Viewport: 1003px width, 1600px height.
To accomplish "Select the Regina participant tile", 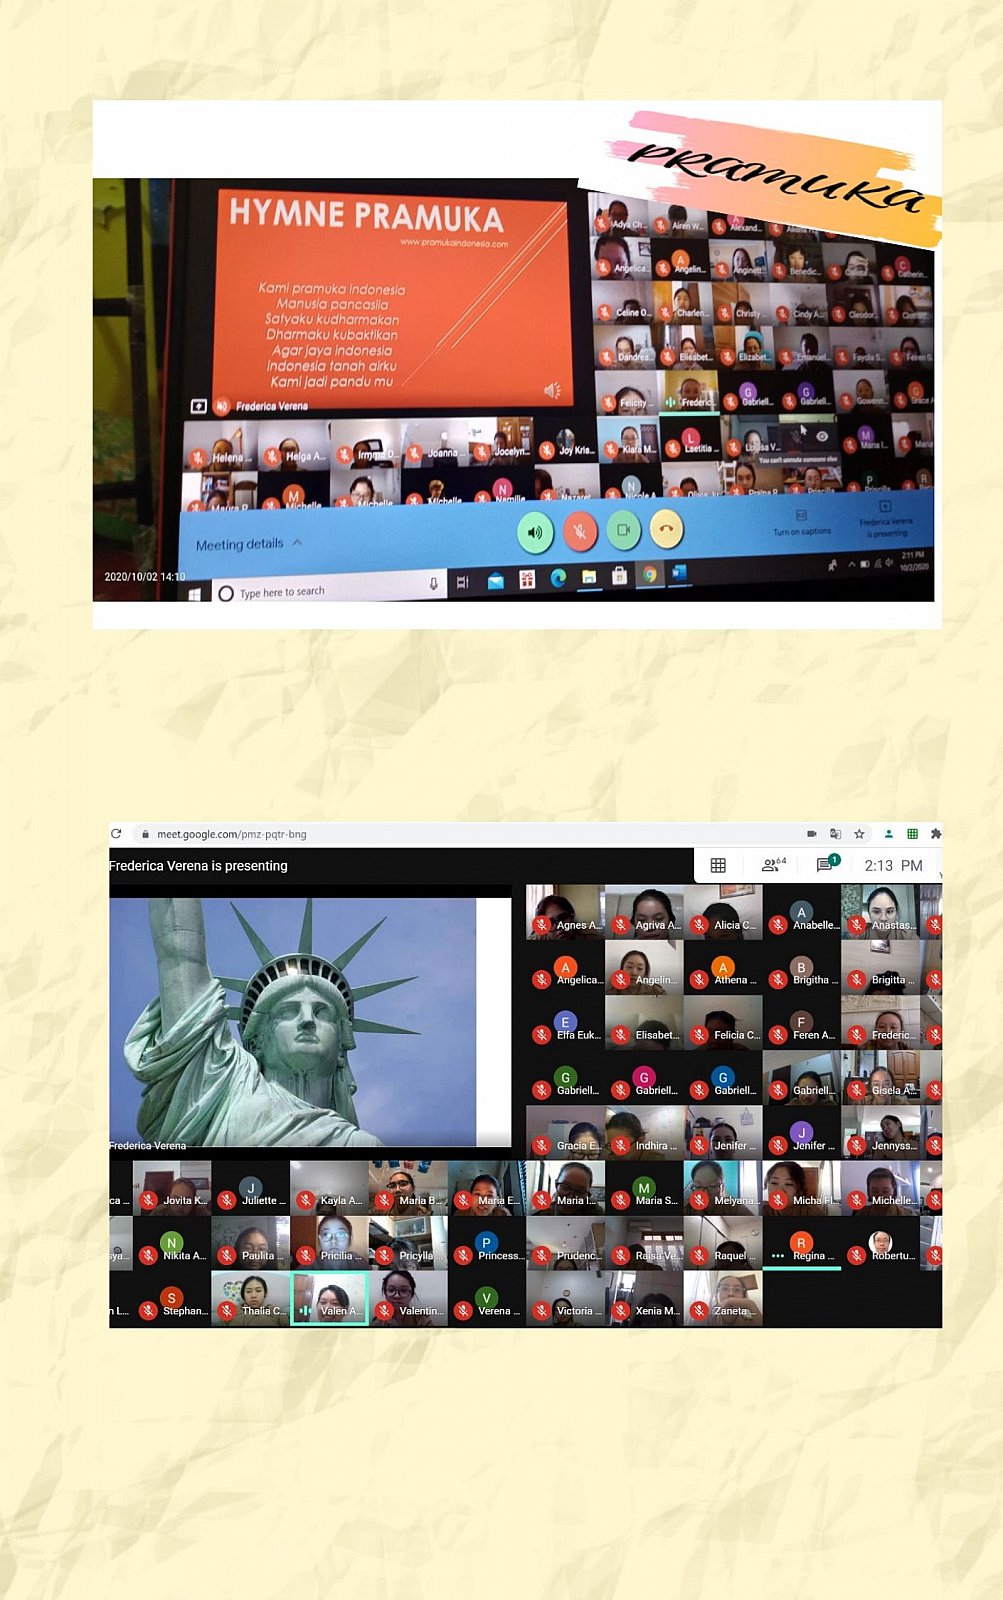I will click(801, 1243).
